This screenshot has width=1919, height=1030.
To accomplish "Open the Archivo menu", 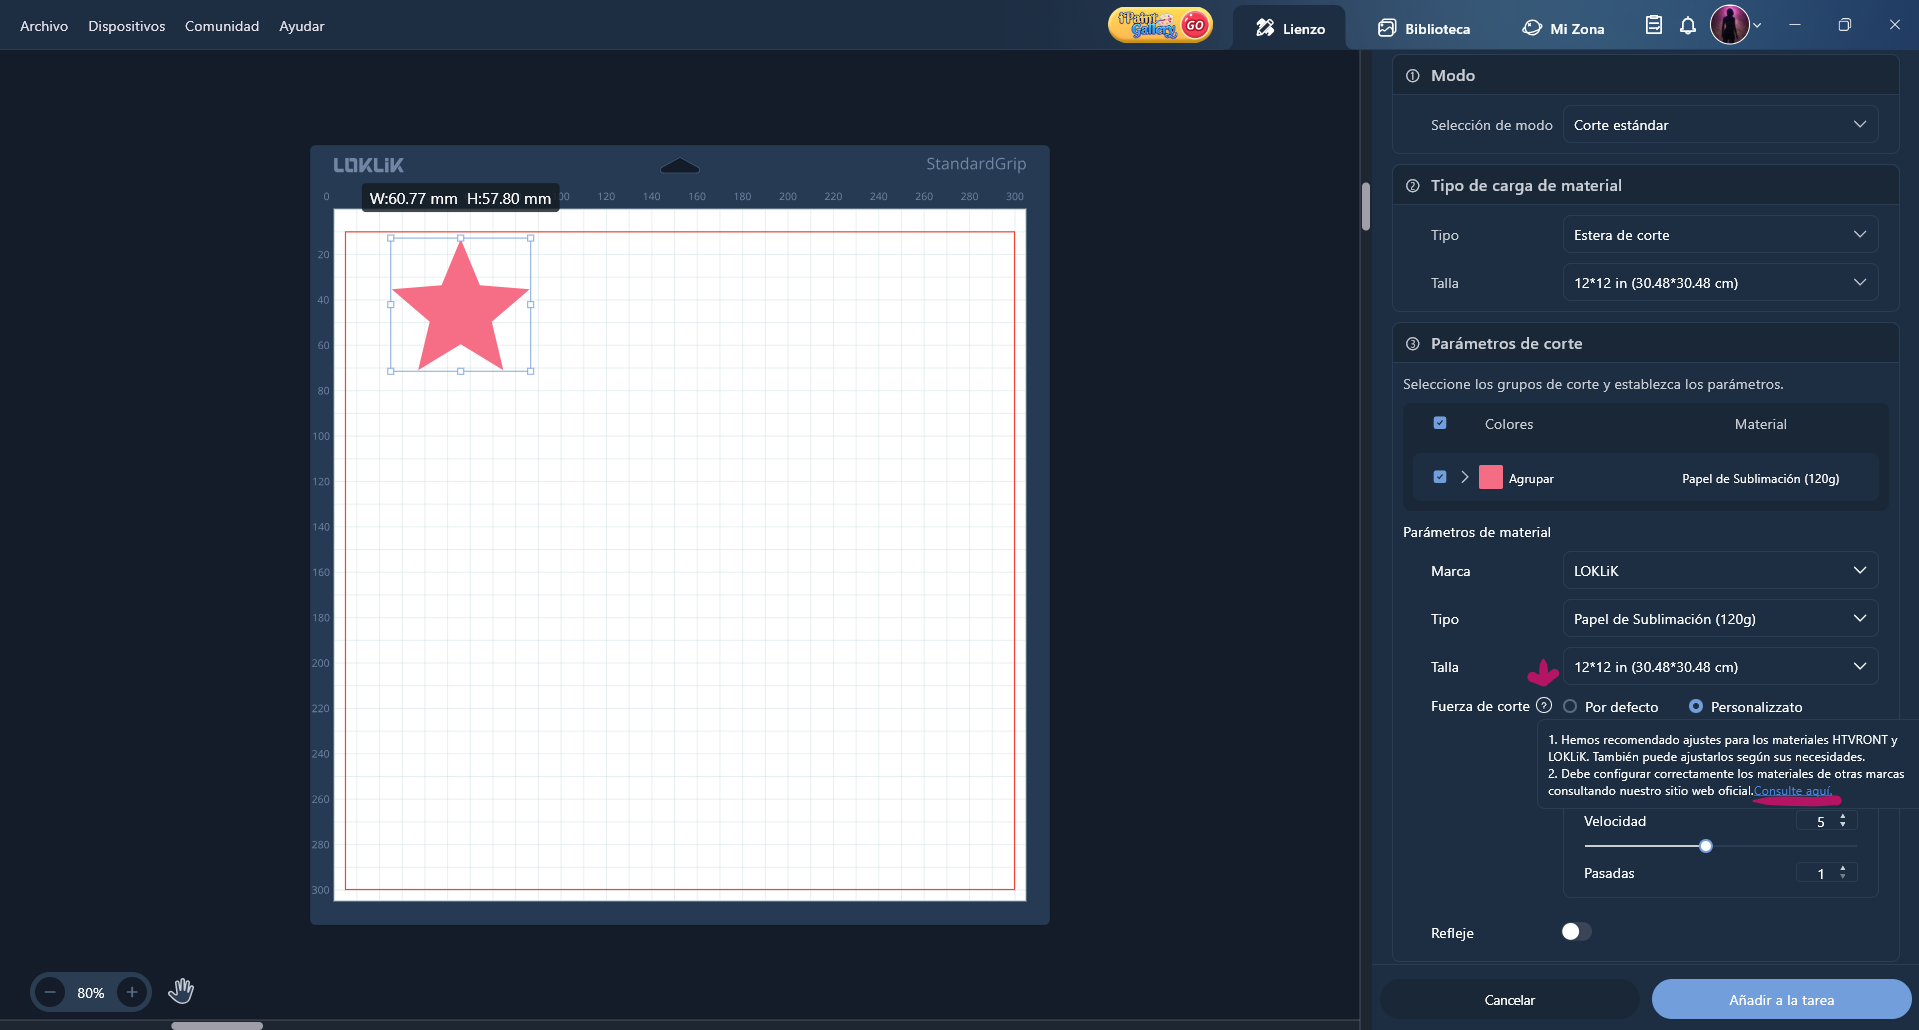I will point(44,26).
